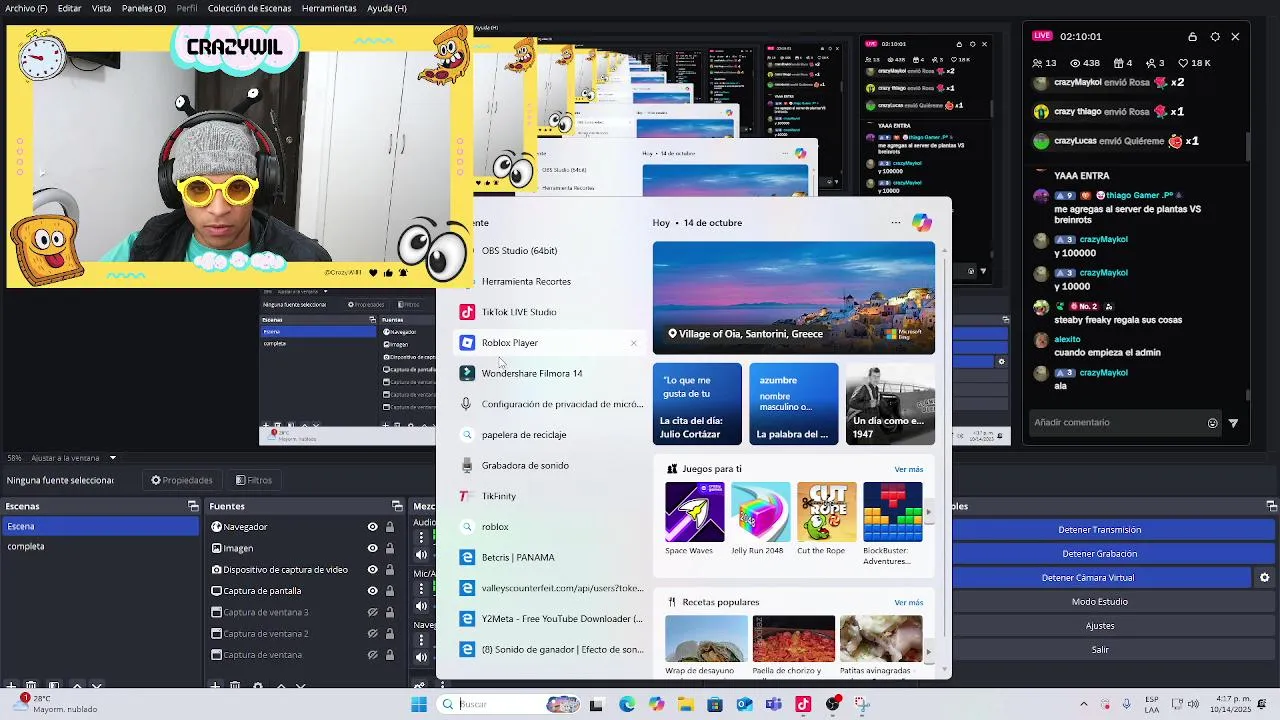
Task: Hide Captura de pantalla source
Action: [x=373, y=591]
